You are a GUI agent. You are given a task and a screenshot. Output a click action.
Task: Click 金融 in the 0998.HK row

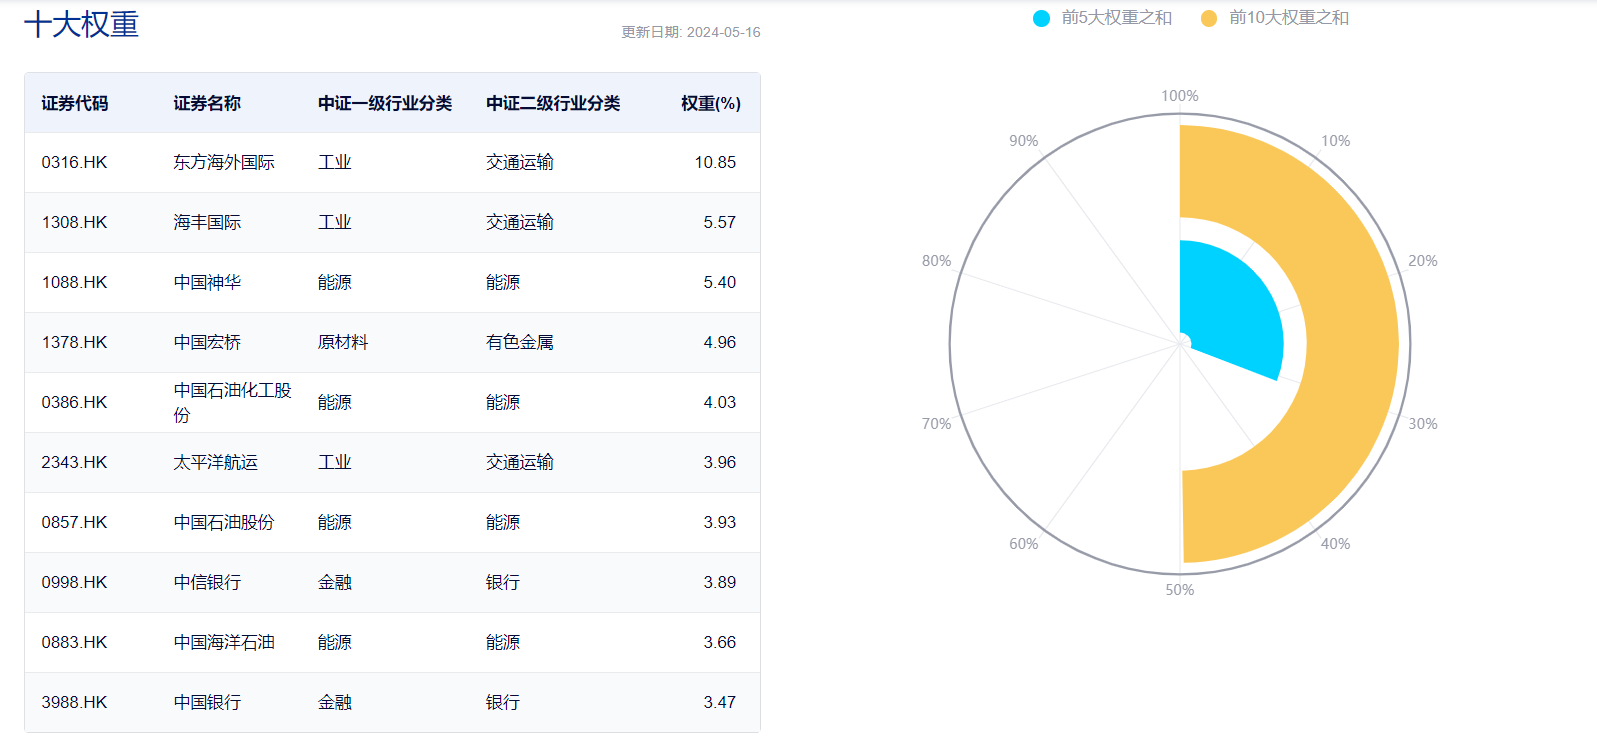click(x=335, y=582)
